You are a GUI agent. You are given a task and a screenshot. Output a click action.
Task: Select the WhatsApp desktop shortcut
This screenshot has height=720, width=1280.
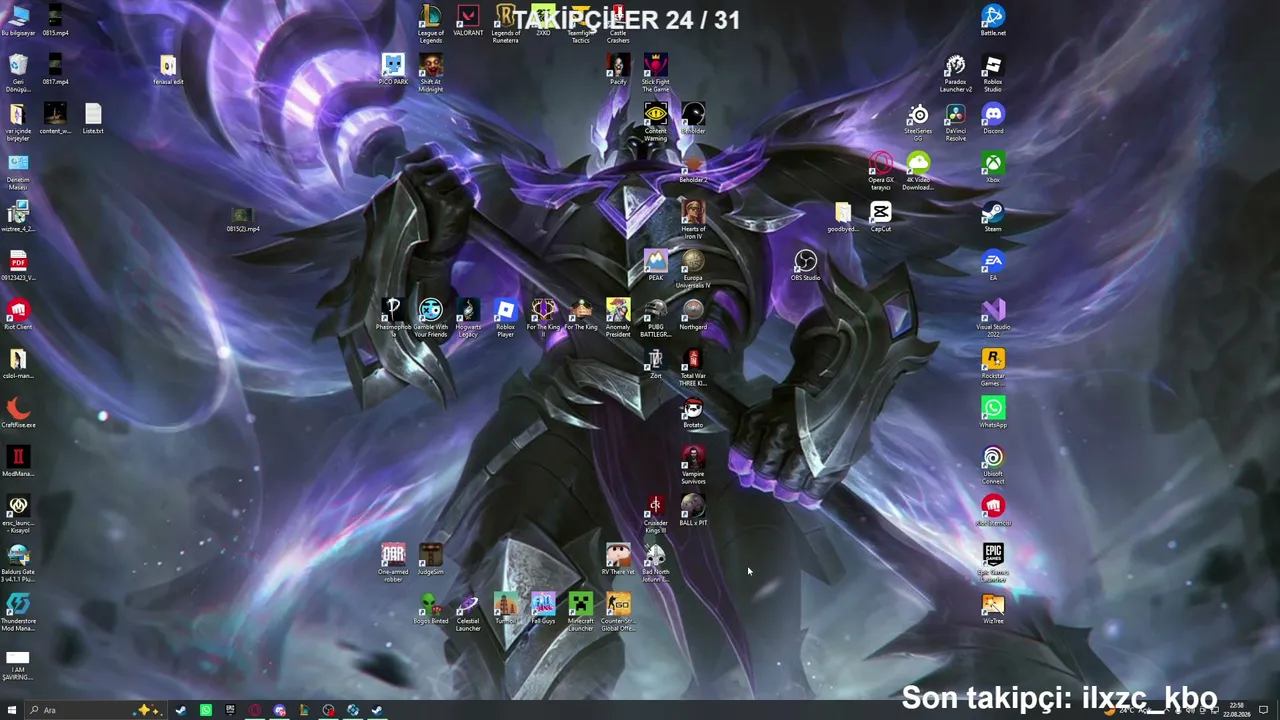click(993, 413)
